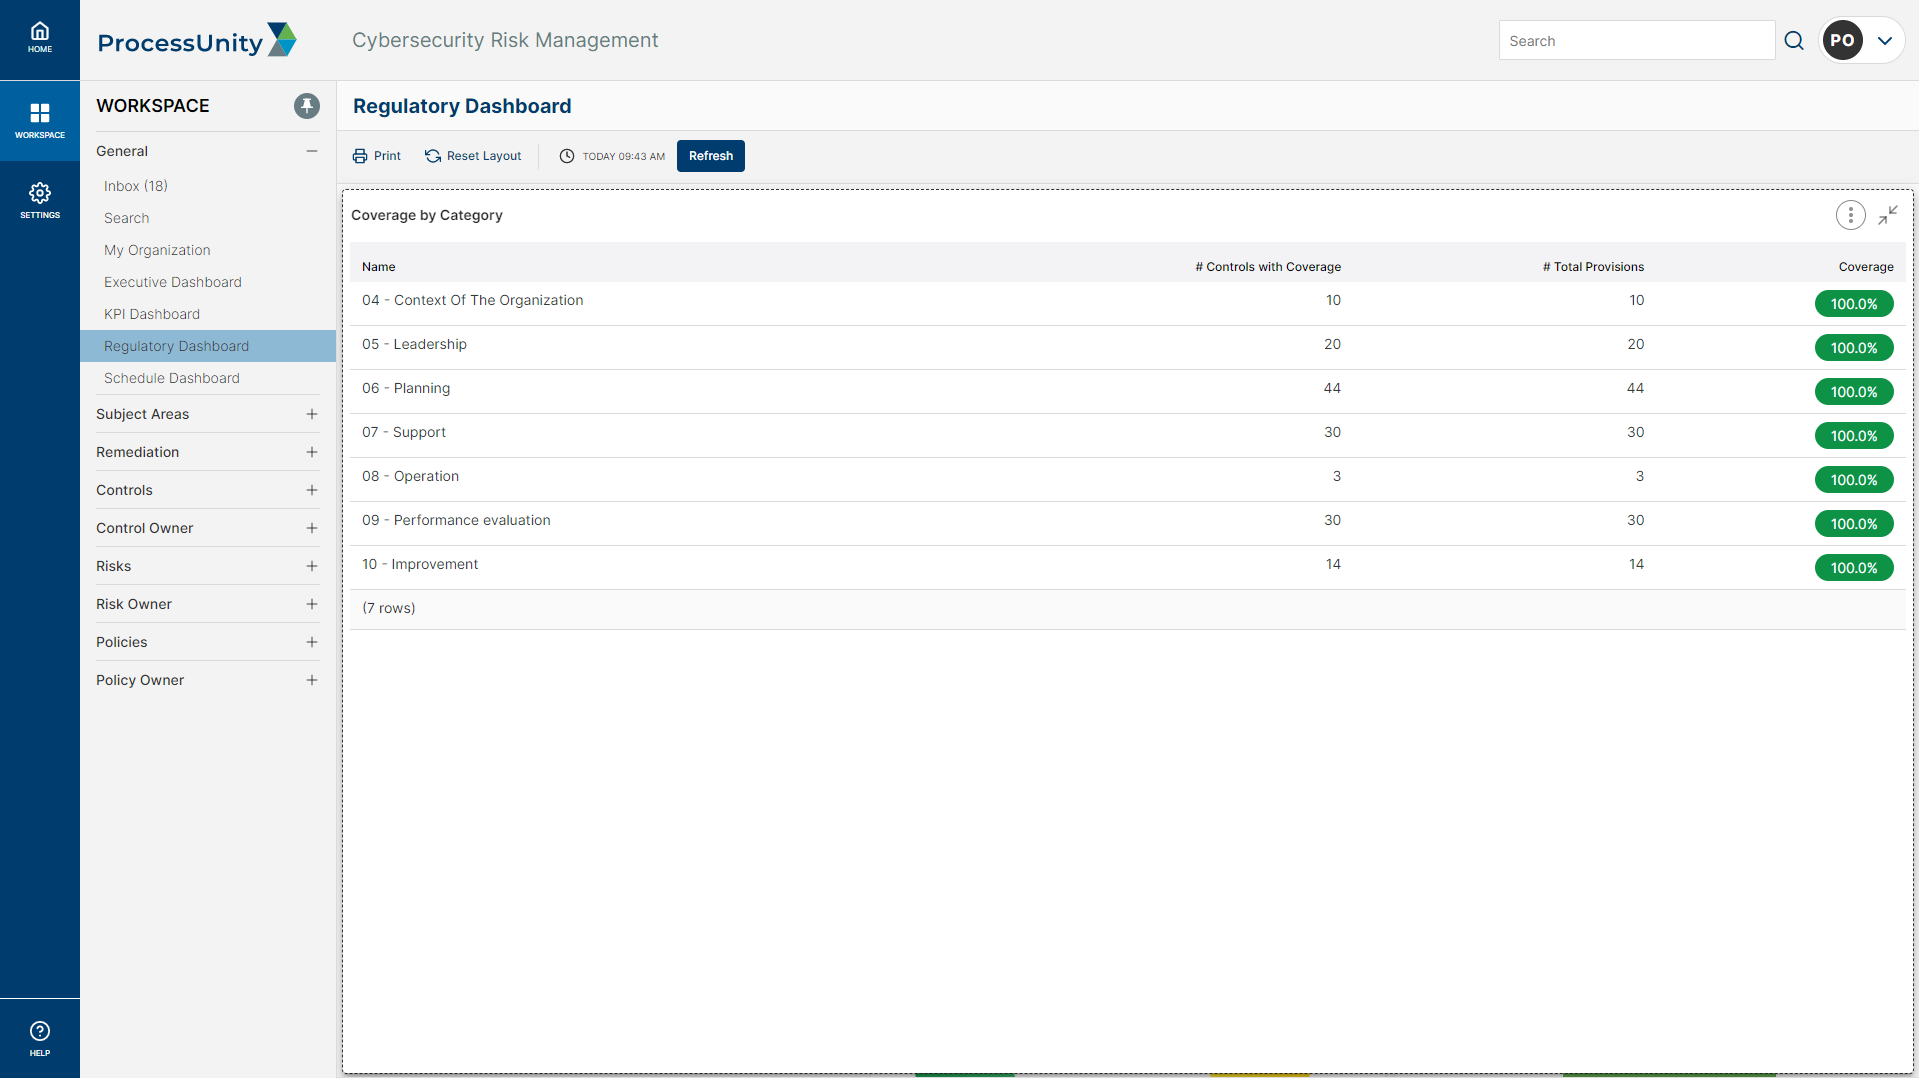Open Inbox (18)
The width and height of the screenshot is (1919, 1079).
[x=136, y=186]
